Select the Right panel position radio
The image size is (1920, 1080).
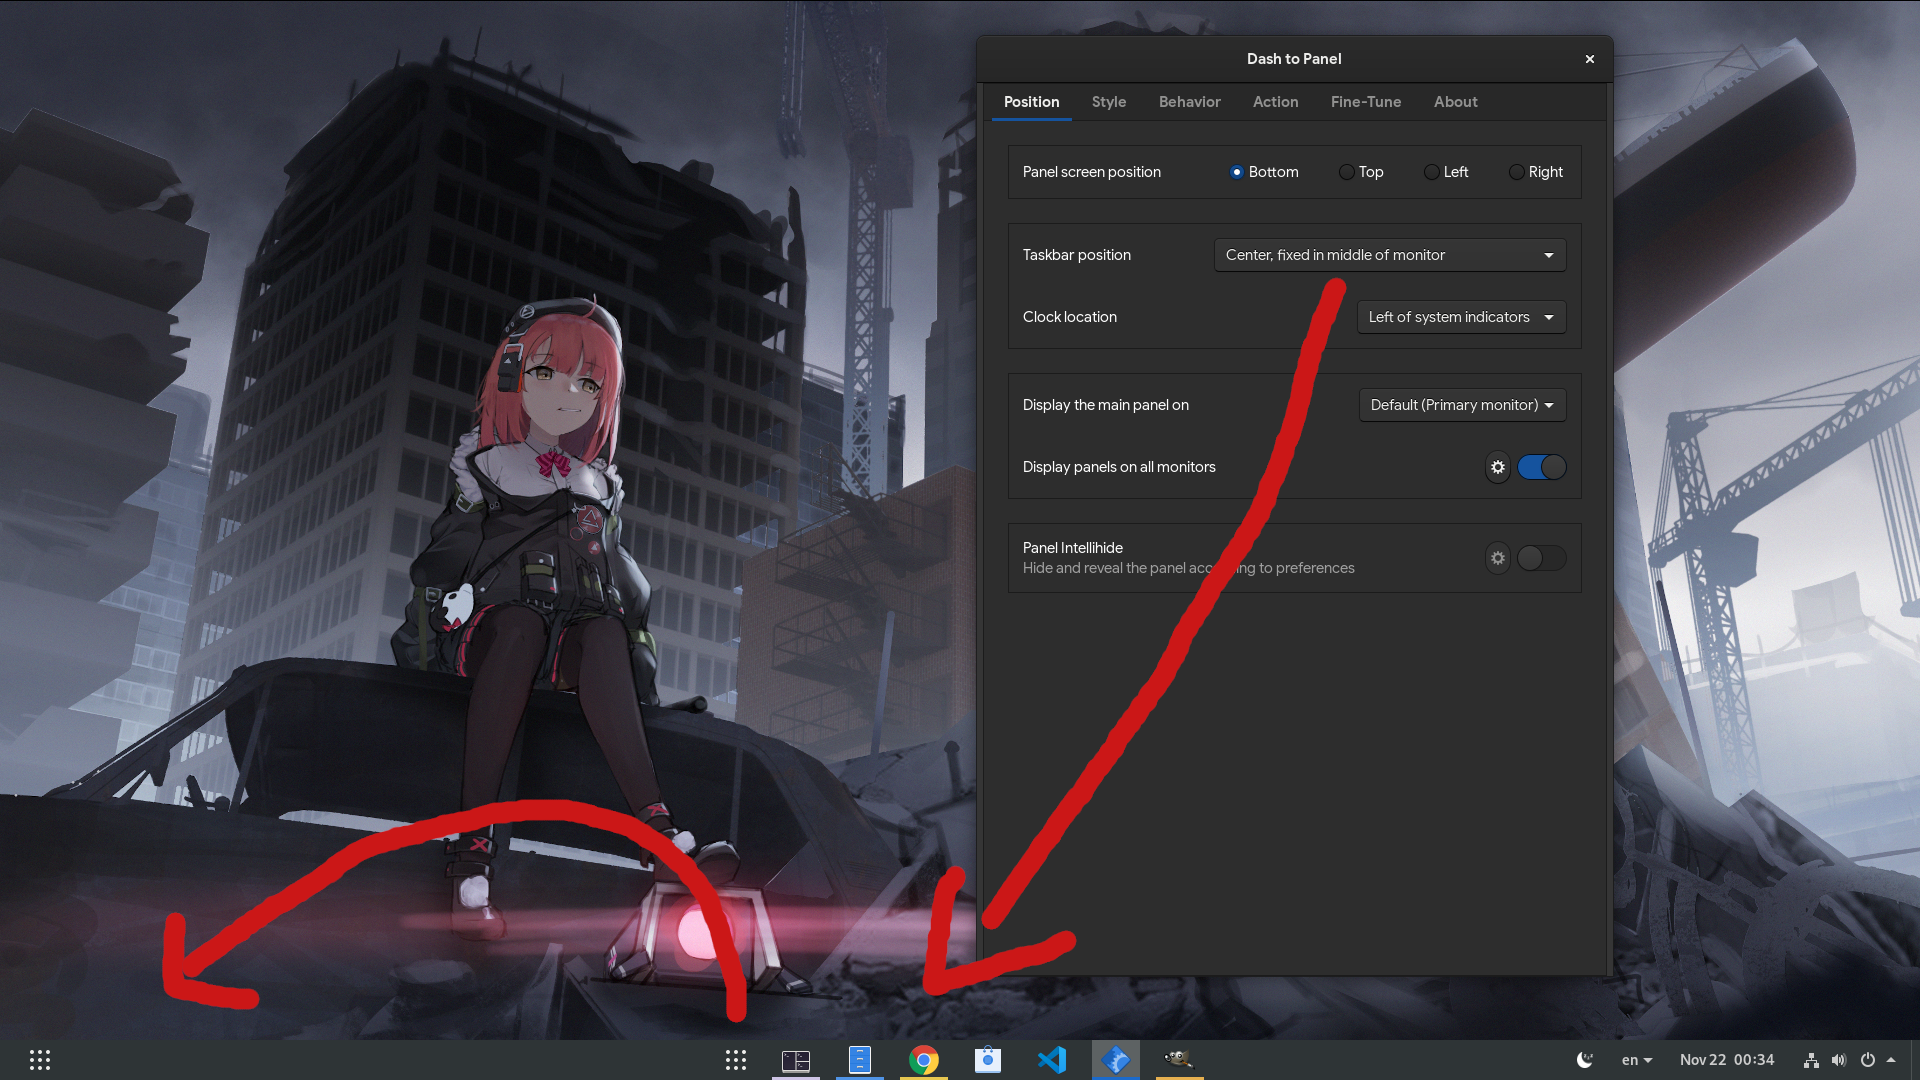[x=1517, y=172]
